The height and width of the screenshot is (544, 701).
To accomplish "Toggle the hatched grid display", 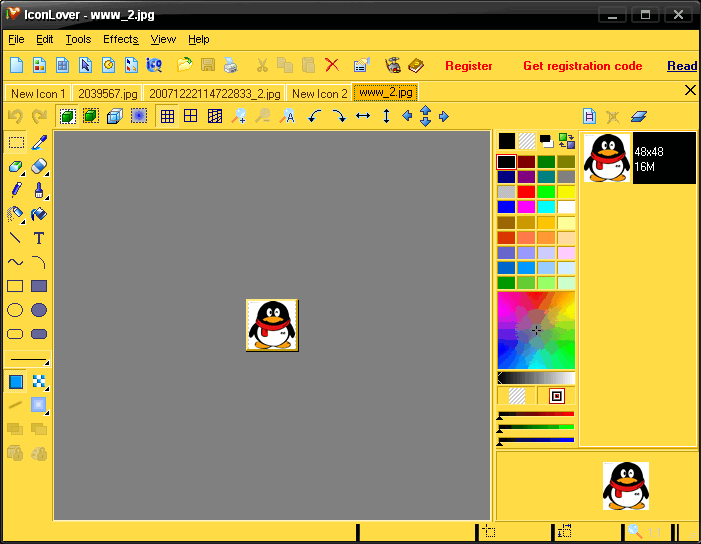I will 215,117.
